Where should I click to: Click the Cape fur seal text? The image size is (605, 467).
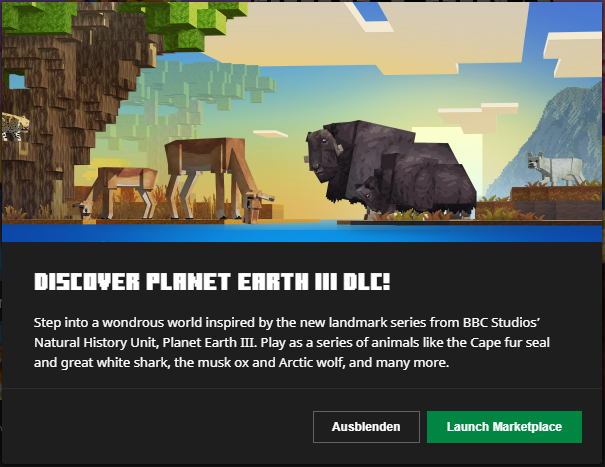[x=510, y=342]
